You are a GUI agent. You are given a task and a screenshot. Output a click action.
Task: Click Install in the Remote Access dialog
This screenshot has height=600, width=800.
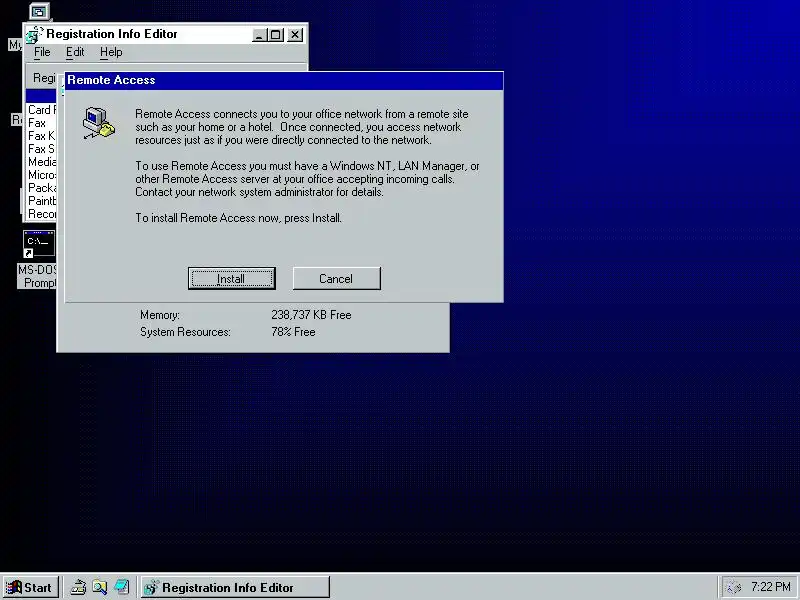[232, 279]
